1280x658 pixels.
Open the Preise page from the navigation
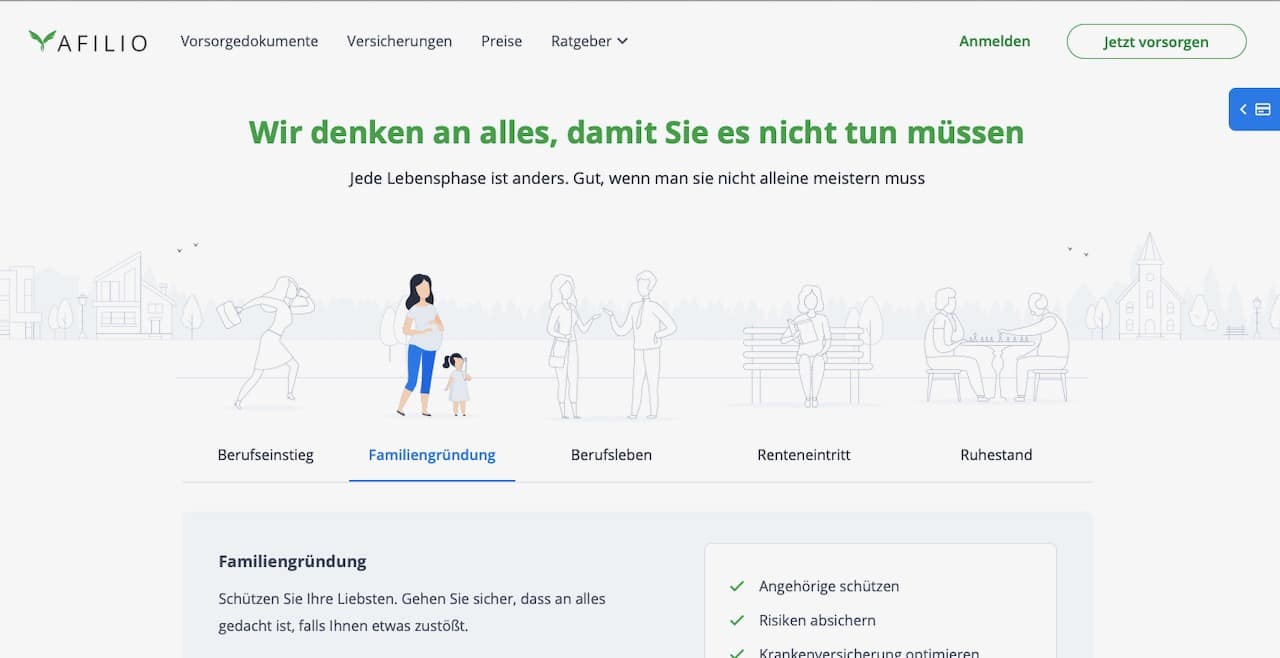tap(501, 41)
